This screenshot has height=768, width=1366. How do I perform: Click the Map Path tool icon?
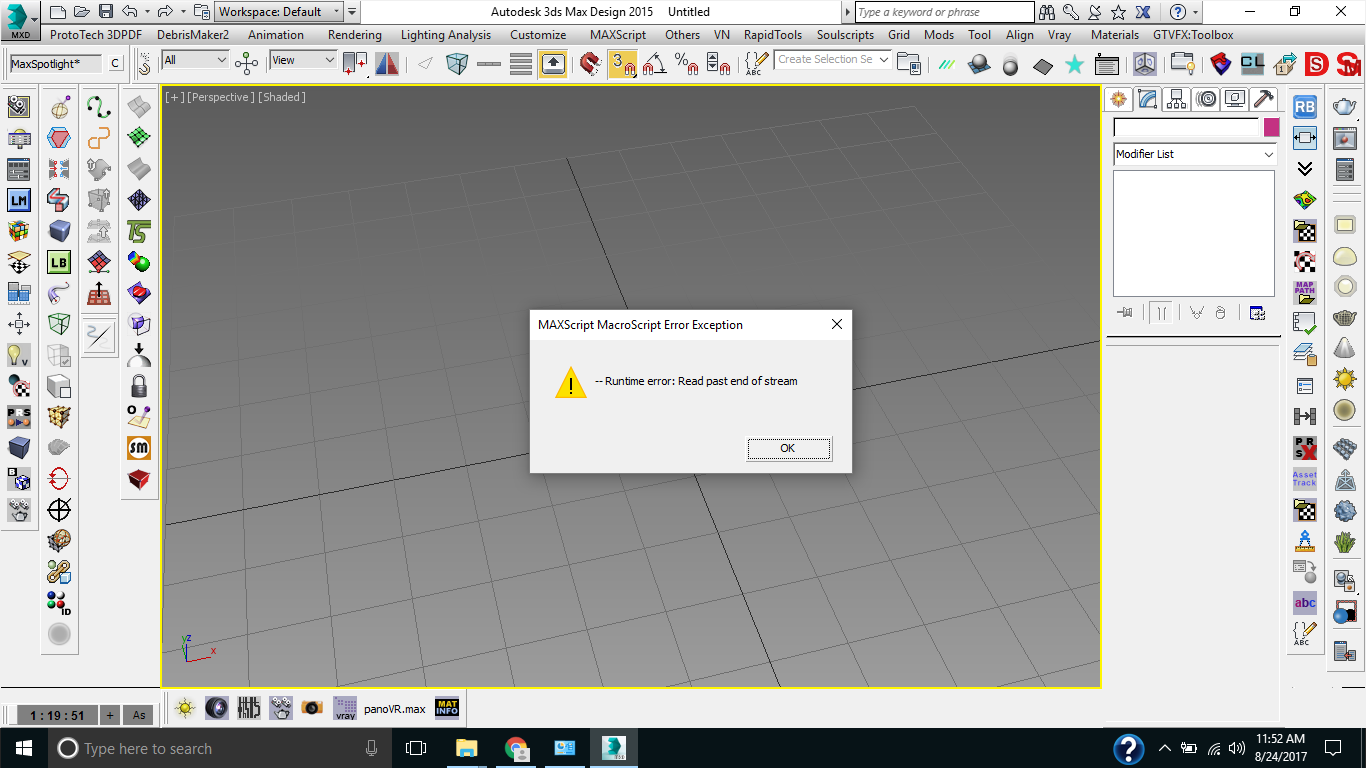coord(1304,291)
